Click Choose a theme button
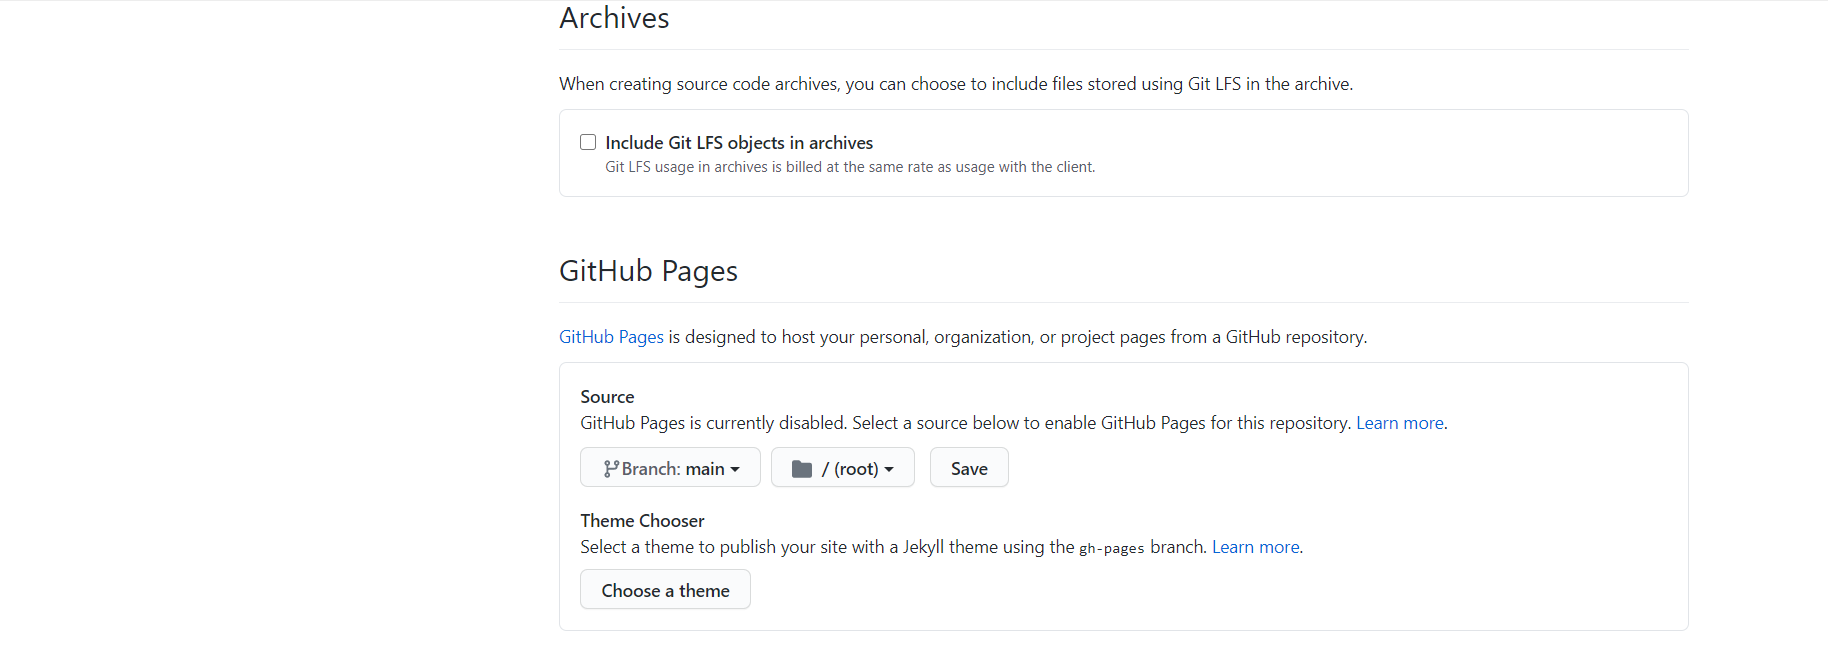Image resolution: width=1828 pixels, height=645 pixels. (665, 589)
